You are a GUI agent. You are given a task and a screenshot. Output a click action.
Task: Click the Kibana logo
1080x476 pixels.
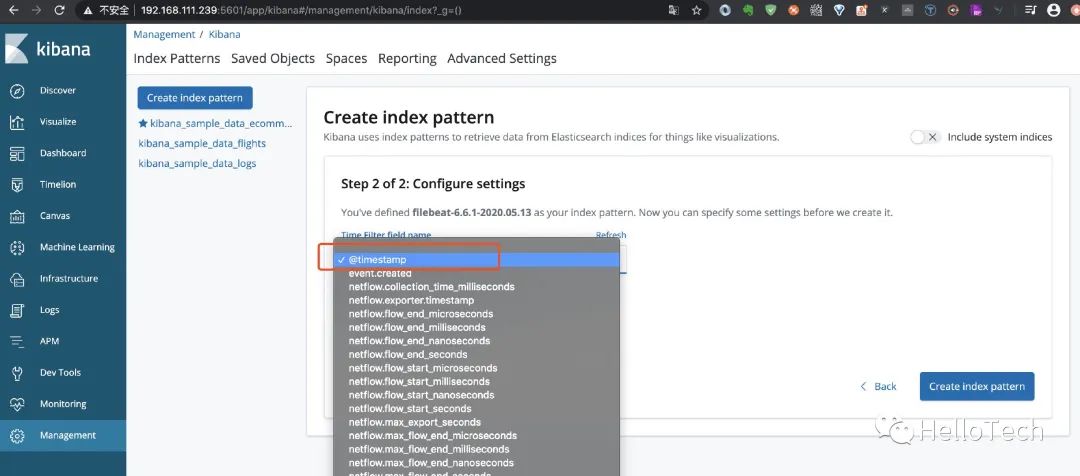click(x=48, y=50)
